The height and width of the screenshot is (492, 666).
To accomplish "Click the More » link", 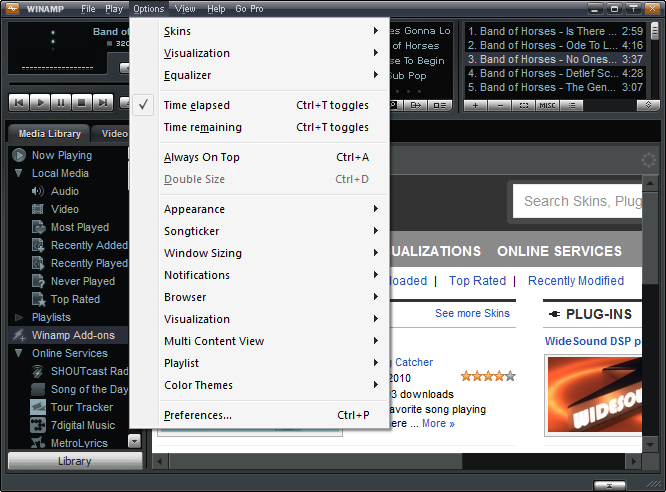I will click(x=438, y=424).
